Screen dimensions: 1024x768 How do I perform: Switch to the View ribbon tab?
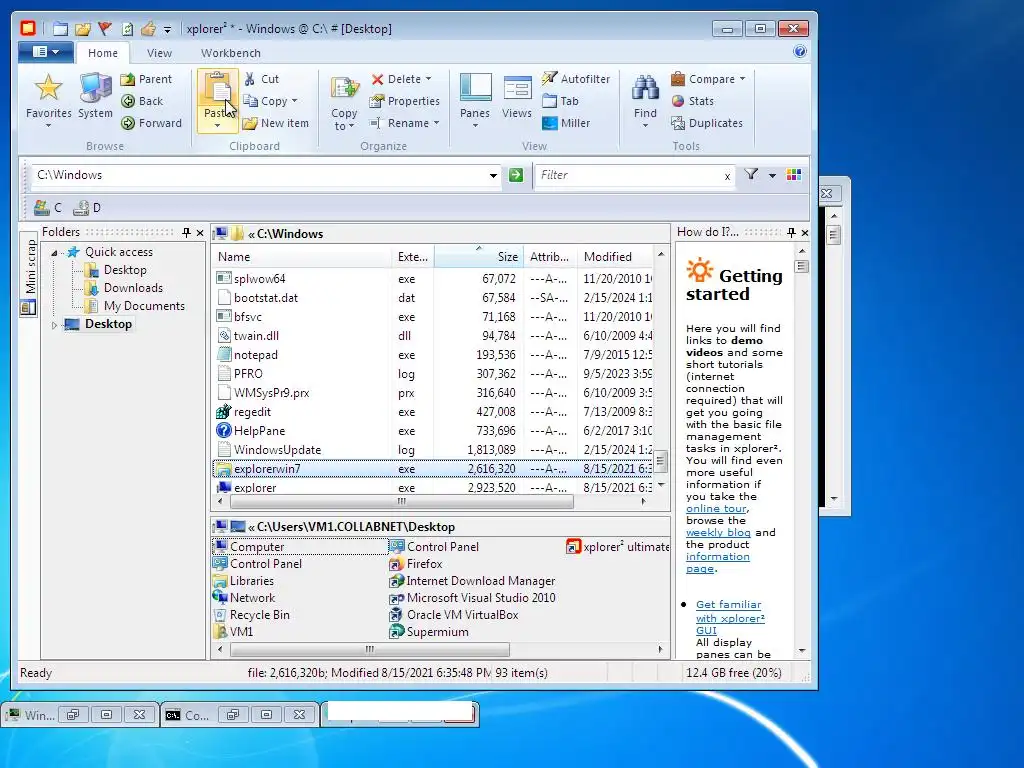[x=159, y=53]
